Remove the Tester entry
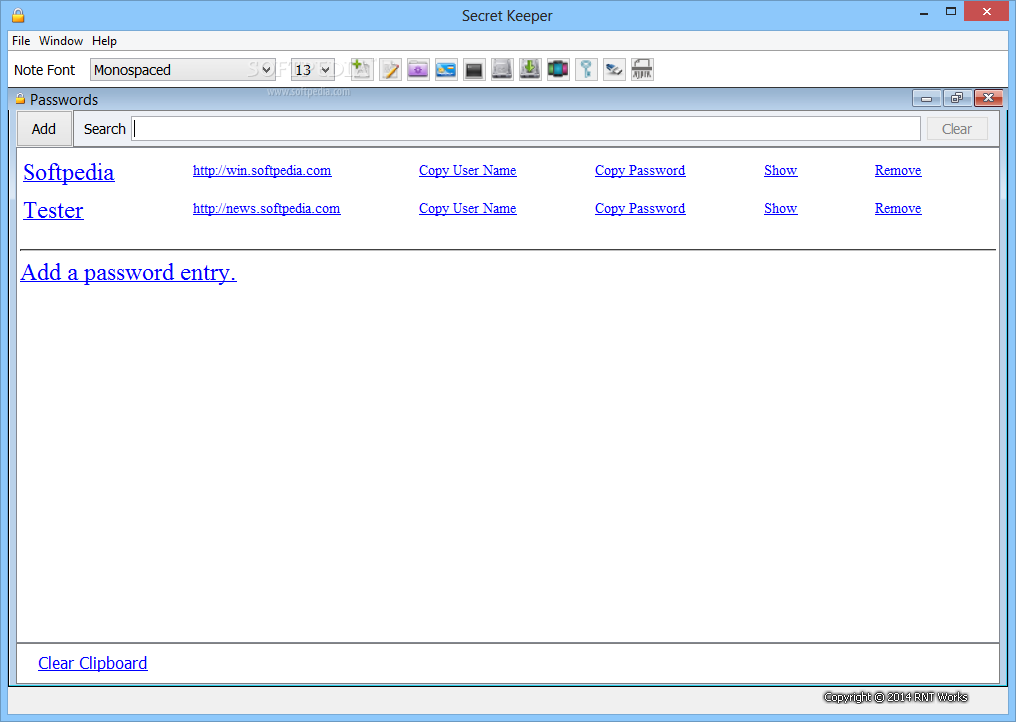Viewport: 1016px width, 722px height. coord(898,209)
